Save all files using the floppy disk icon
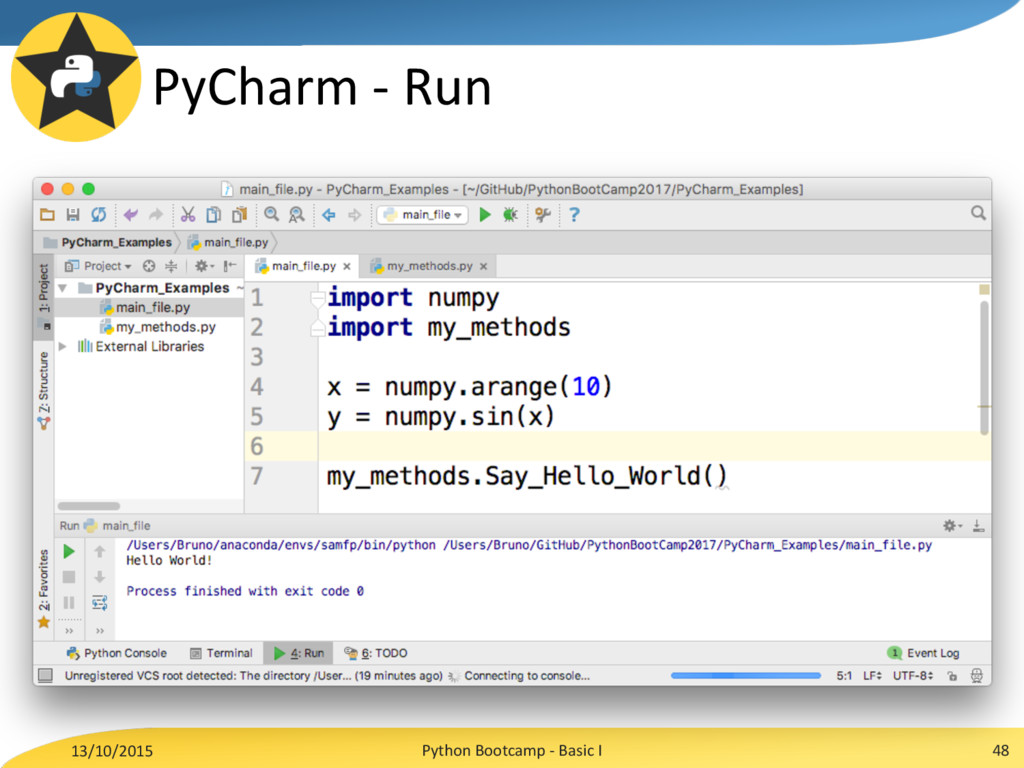1024x768 pixels. [x=73, y=215]
